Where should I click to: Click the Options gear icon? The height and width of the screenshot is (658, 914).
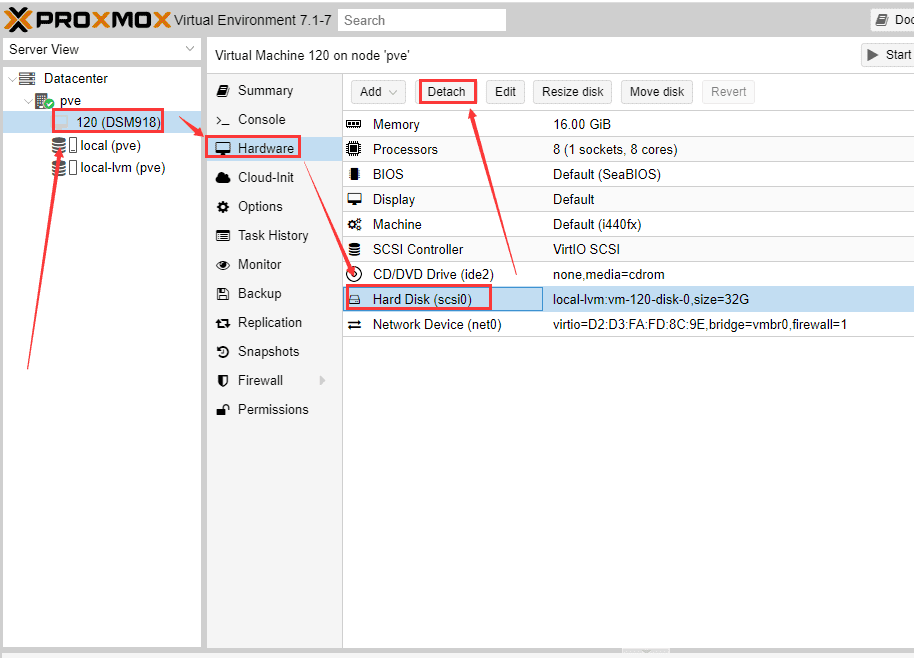223,207
